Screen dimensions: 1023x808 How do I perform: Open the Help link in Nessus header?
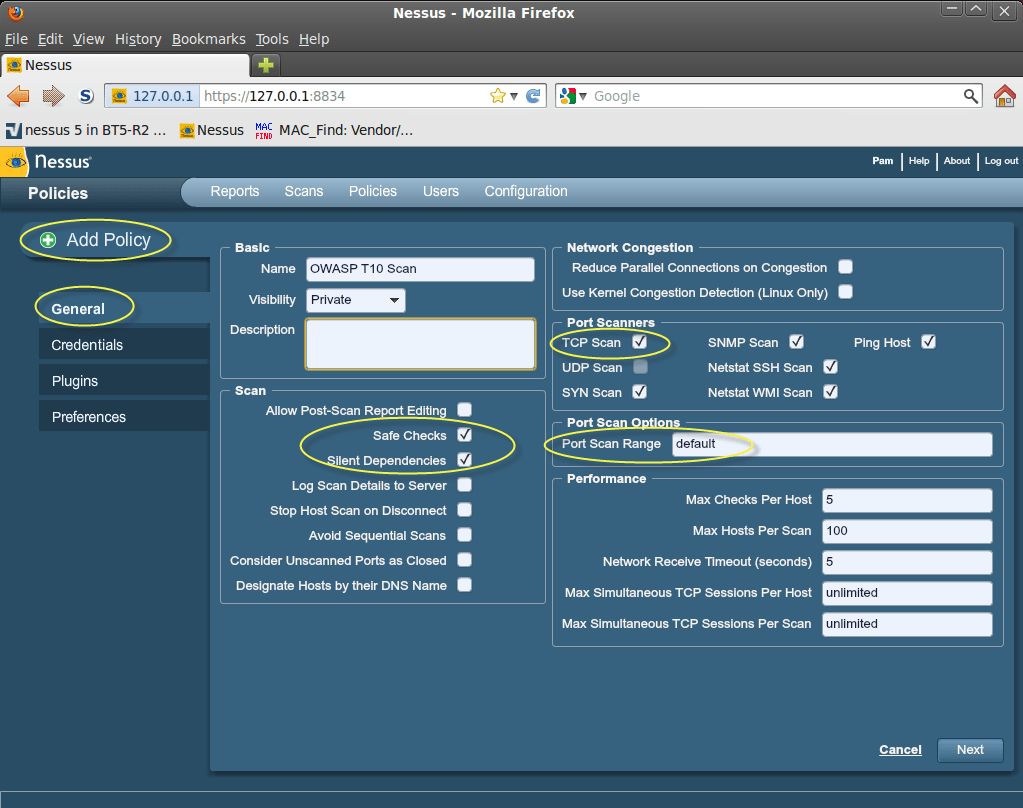[x=919, y=161]
